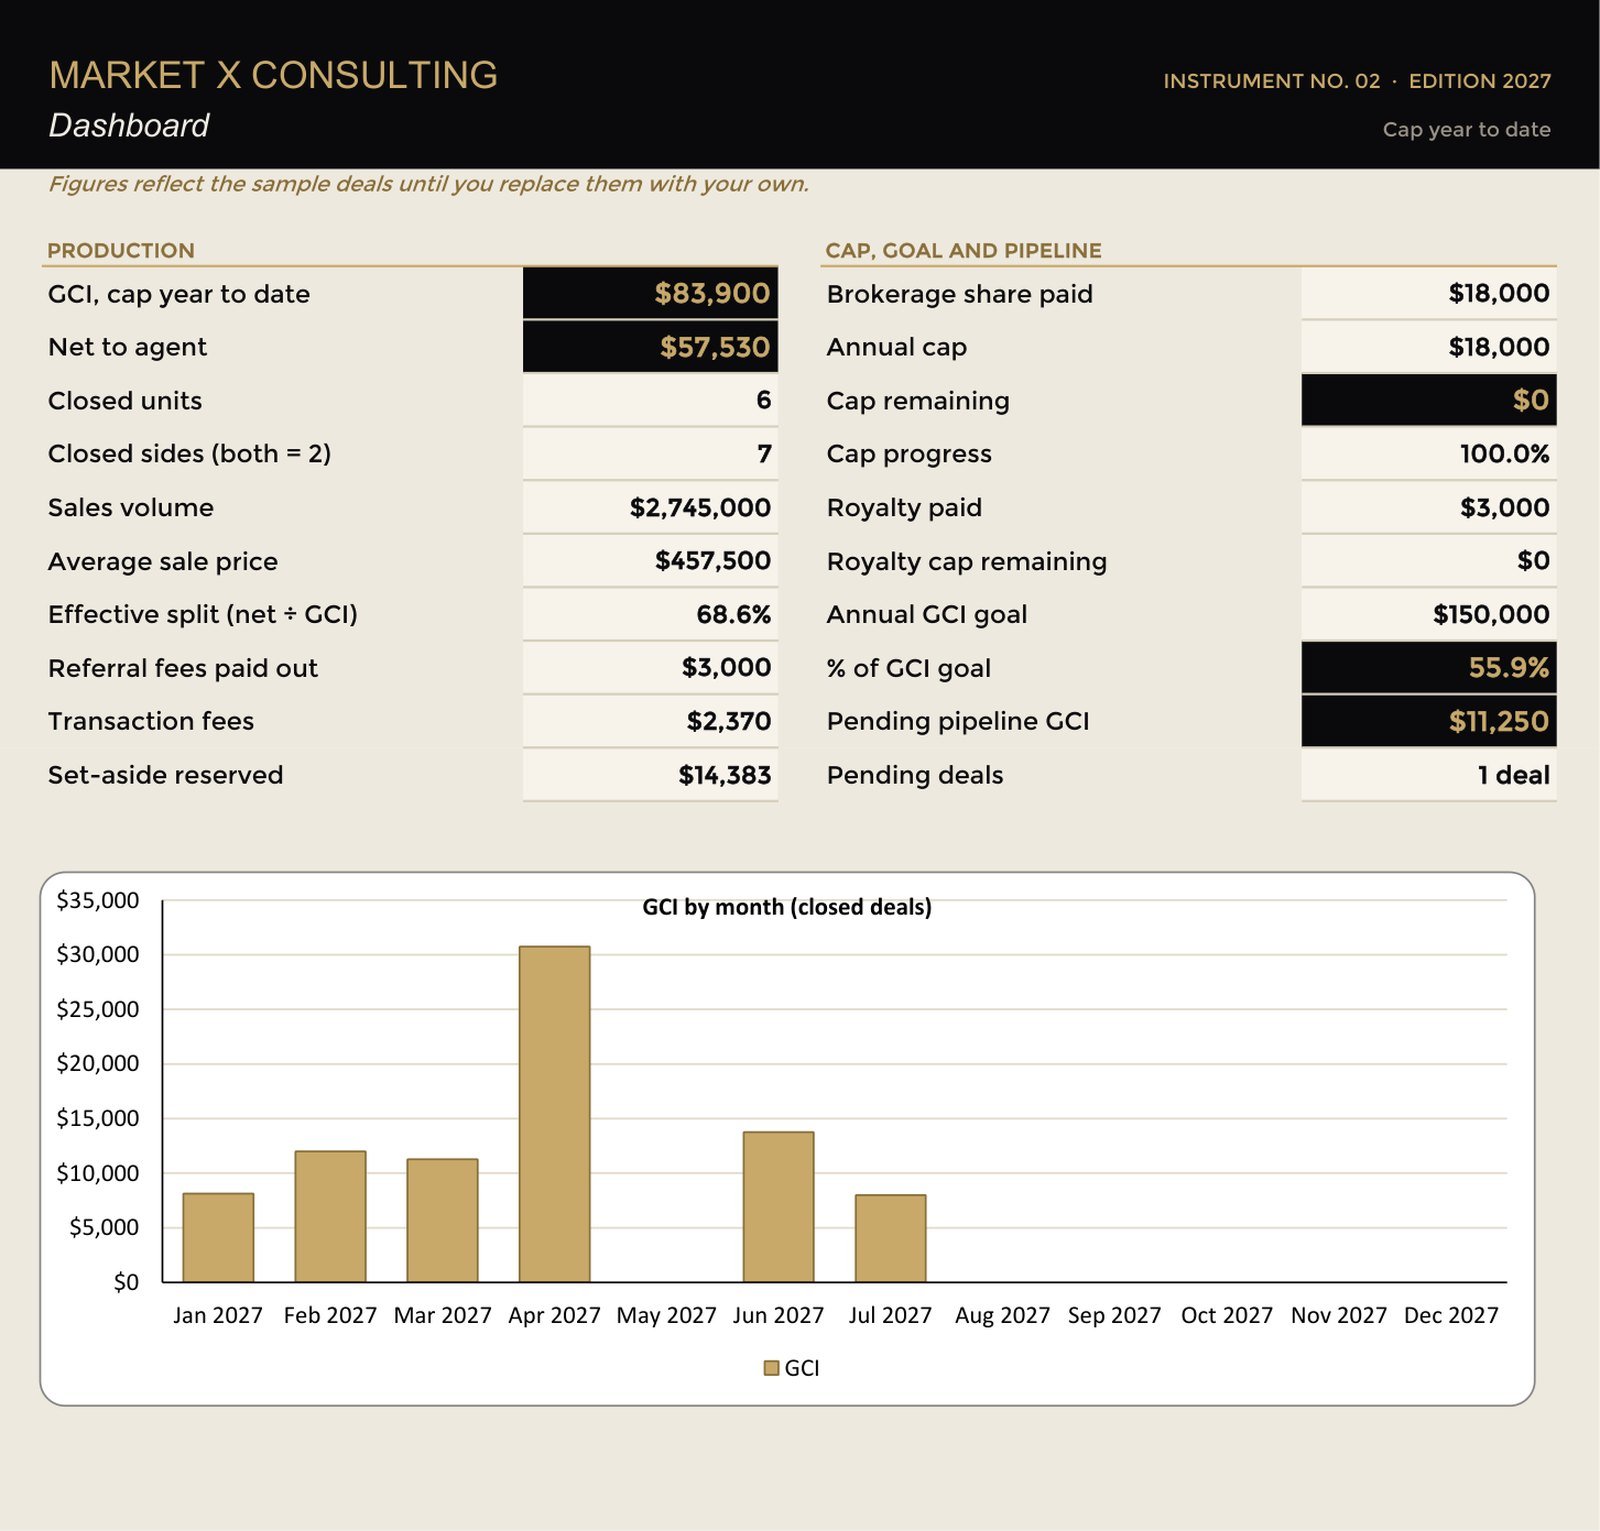Select the Jan 2027 chart bar
The height and width of the screenshot is (1531, 1600).
pyautogui.click(x=218, y=1237)
